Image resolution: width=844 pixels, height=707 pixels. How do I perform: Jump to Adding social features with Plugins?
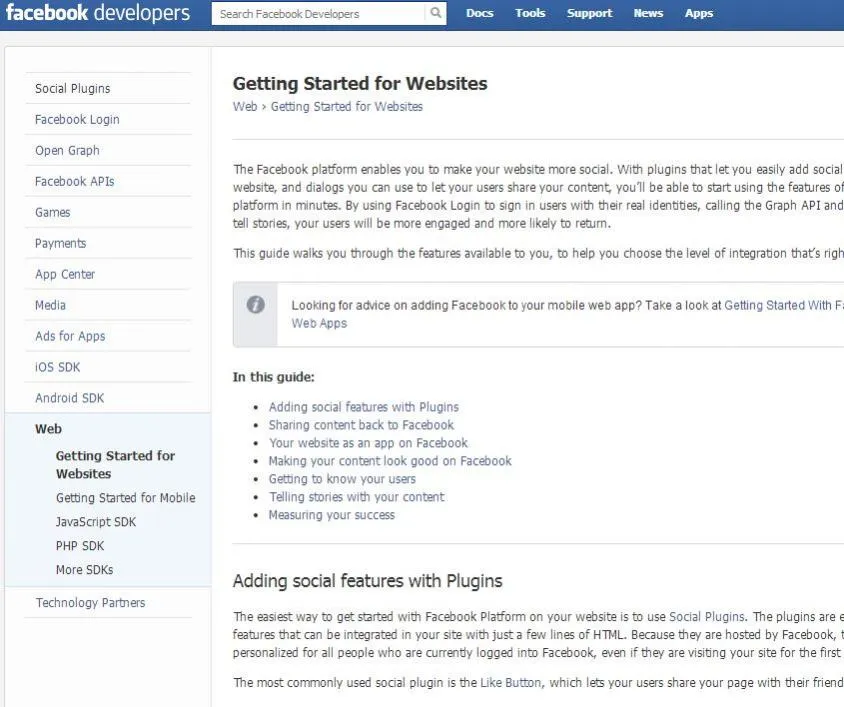(364, 407)
